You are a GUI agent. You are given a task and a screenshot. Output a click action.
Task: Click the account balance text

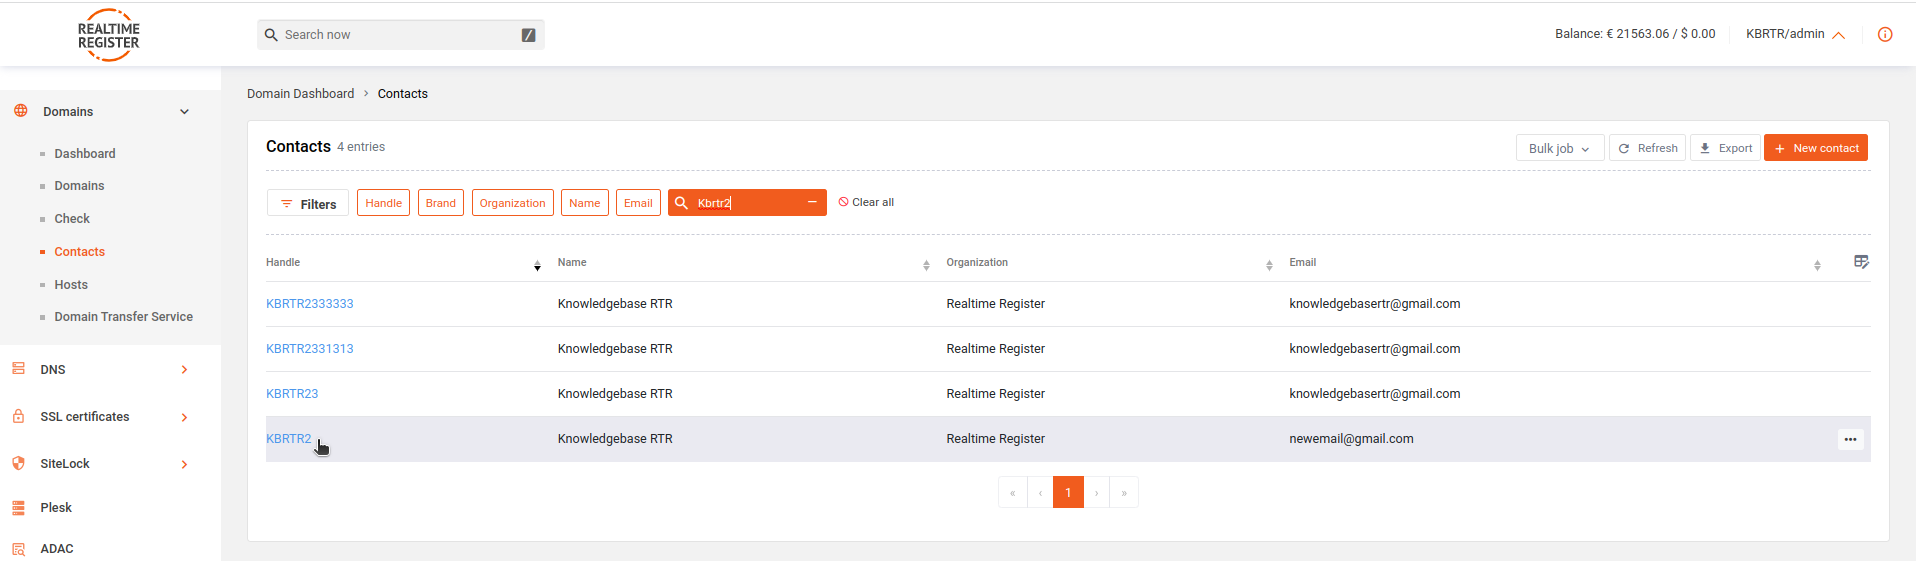1635,34
